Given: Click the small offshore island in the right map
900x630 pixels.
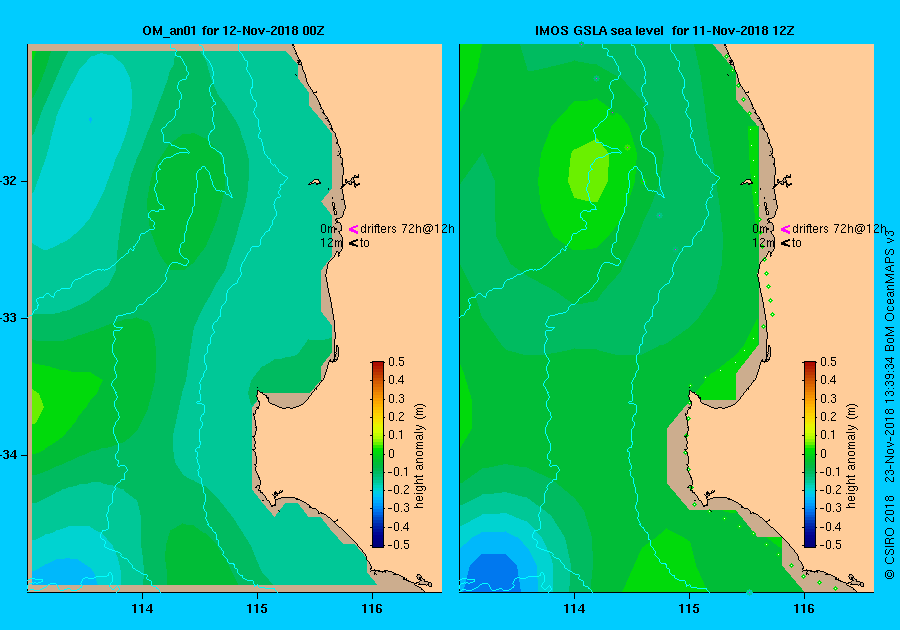Looking at the screenshot, I should click(x=746, y=182).
